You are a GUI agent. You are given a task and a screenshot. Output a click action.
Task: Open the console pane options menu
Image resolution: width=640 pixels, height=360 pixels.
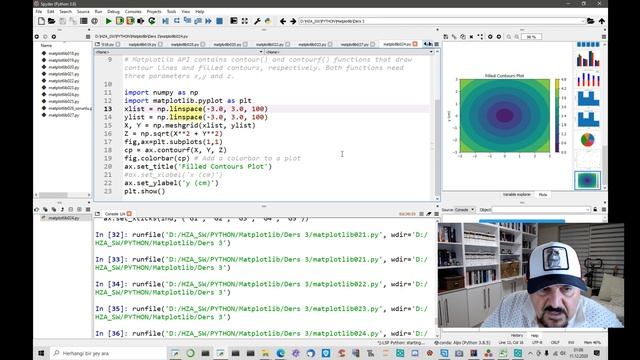click(436, 213)
